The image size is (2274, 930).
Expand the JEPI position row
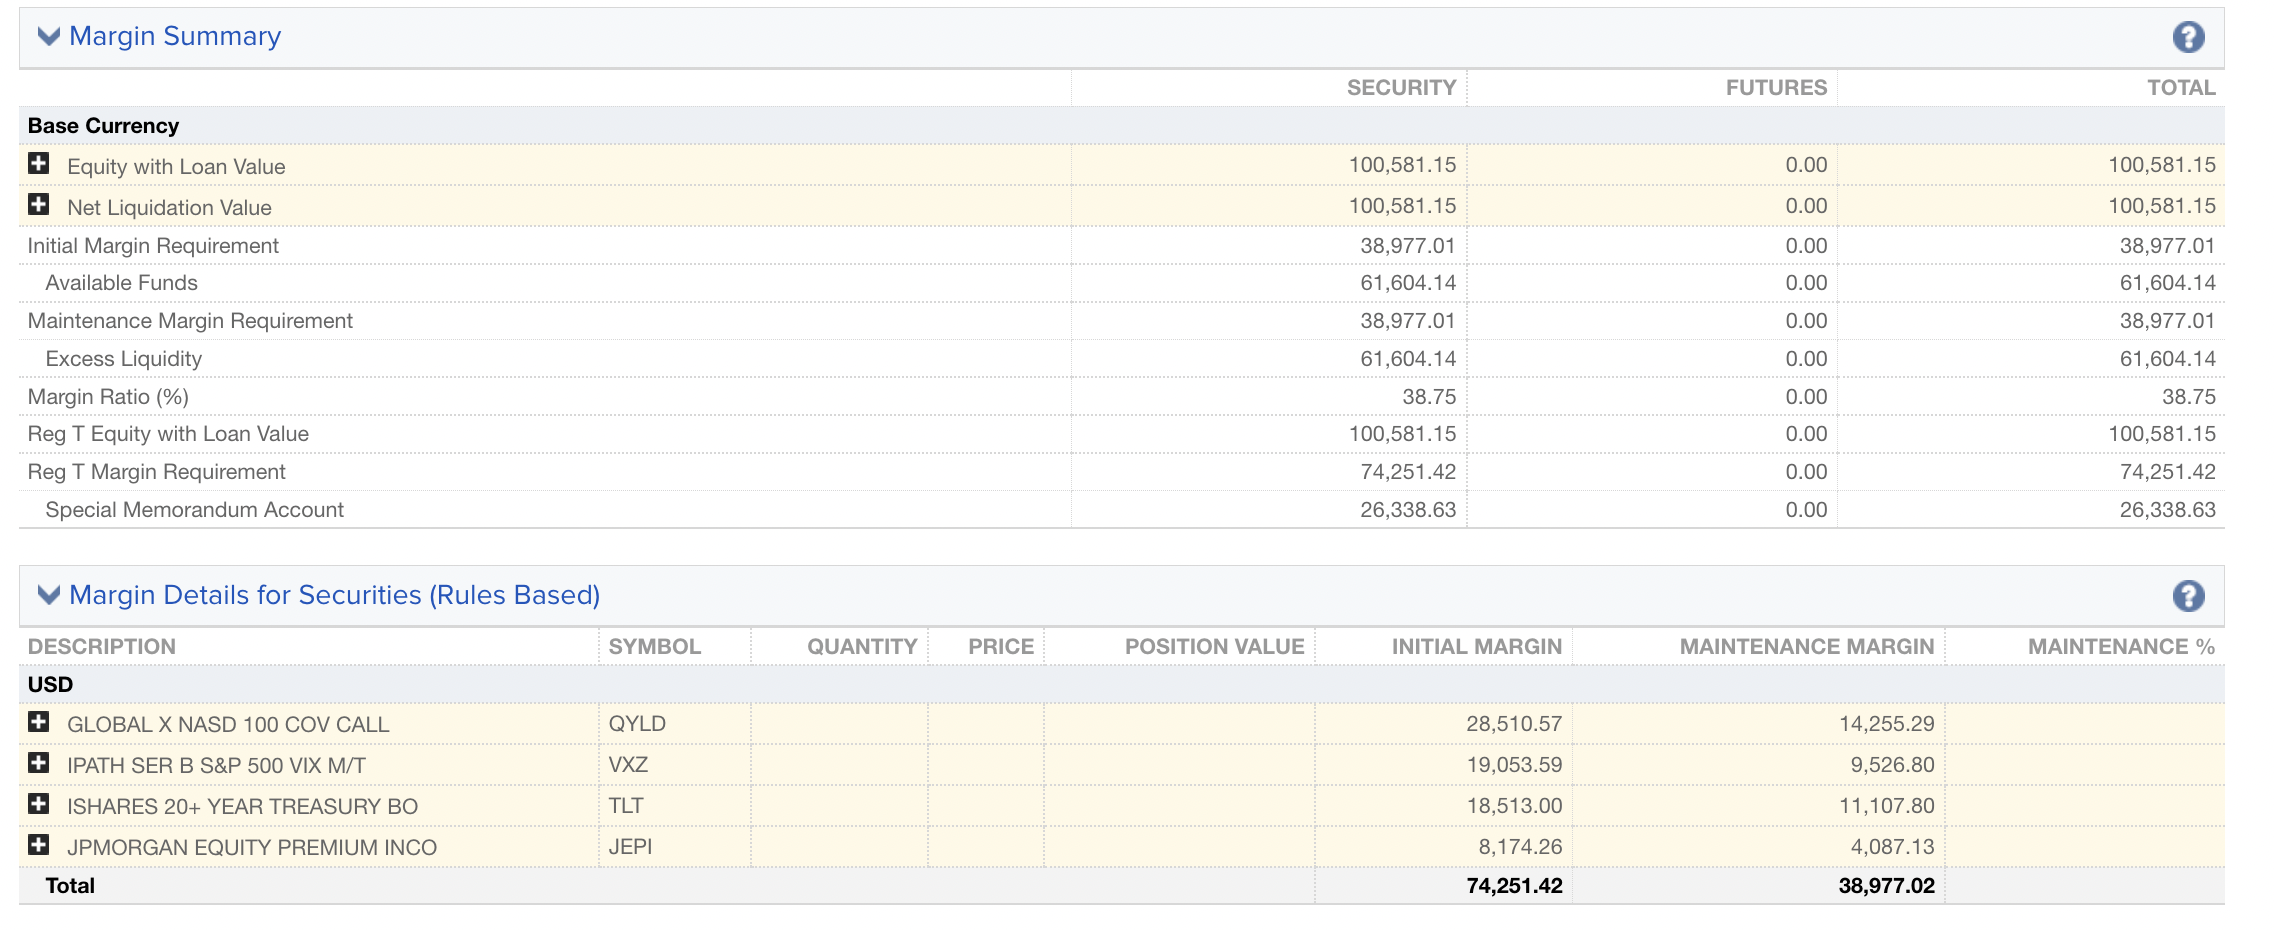pyautogui.click(x=39, y=845)
